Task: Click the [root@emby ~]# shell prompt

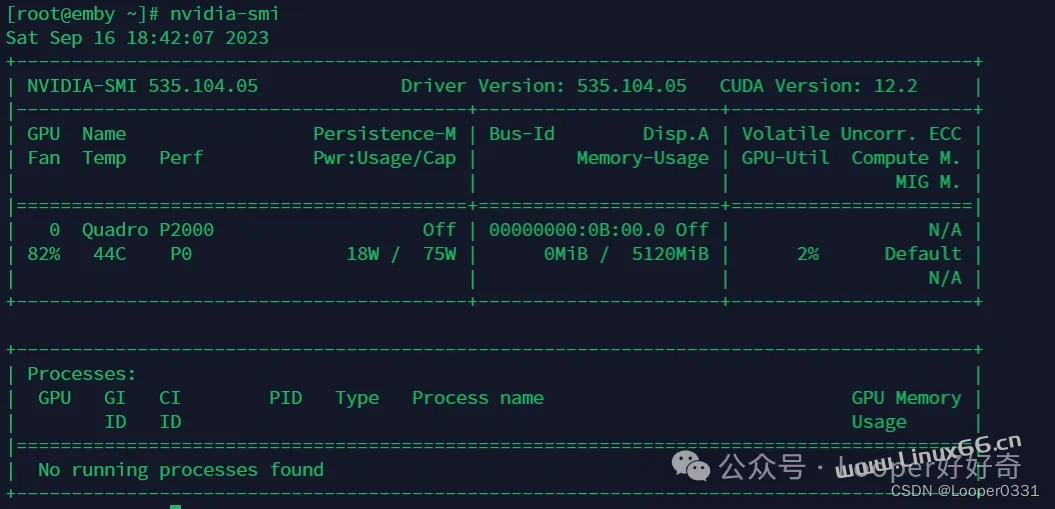Action: [x=83, y=13]
